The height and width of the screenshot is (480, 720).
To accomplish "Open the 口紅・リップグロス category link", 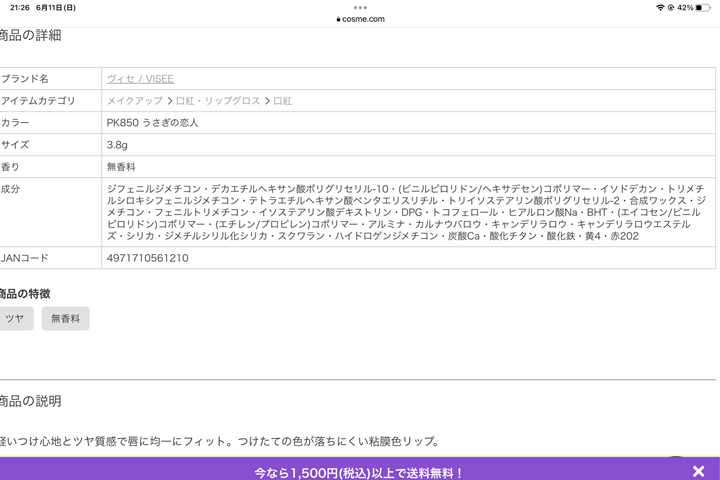I will [218, 101].
